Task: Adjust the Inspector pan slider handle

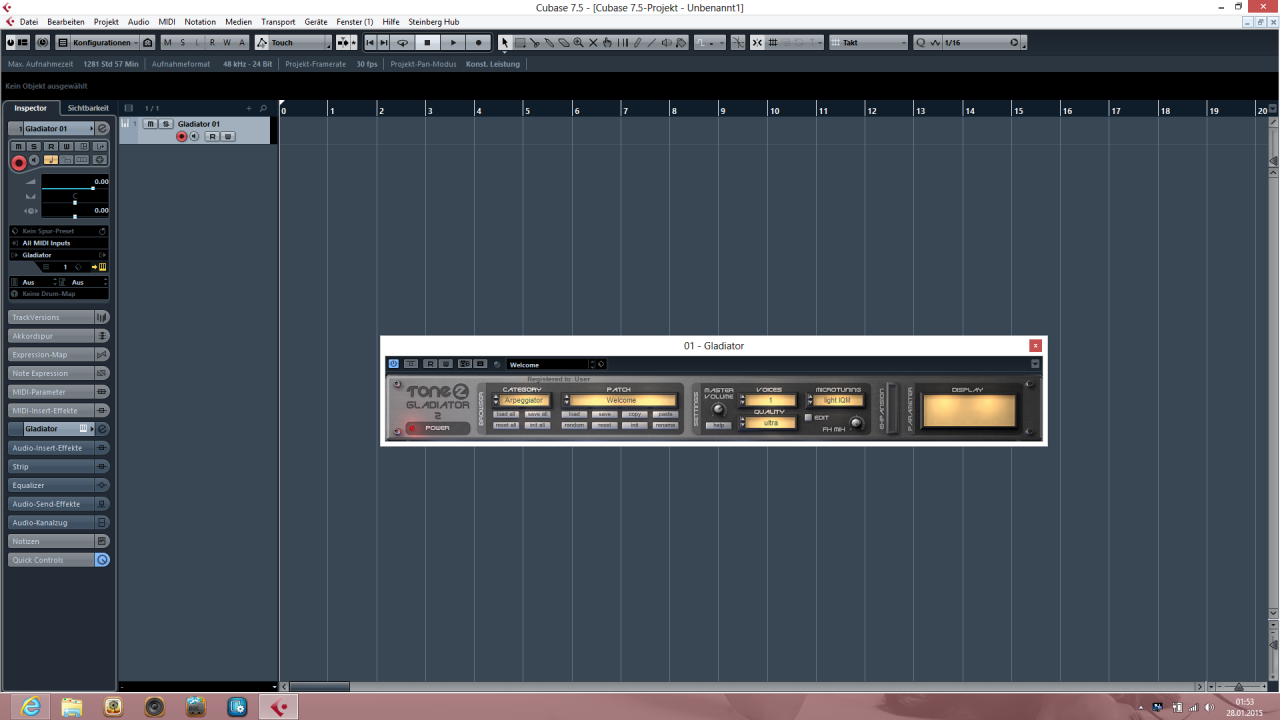Action: (x=75, y=202)
